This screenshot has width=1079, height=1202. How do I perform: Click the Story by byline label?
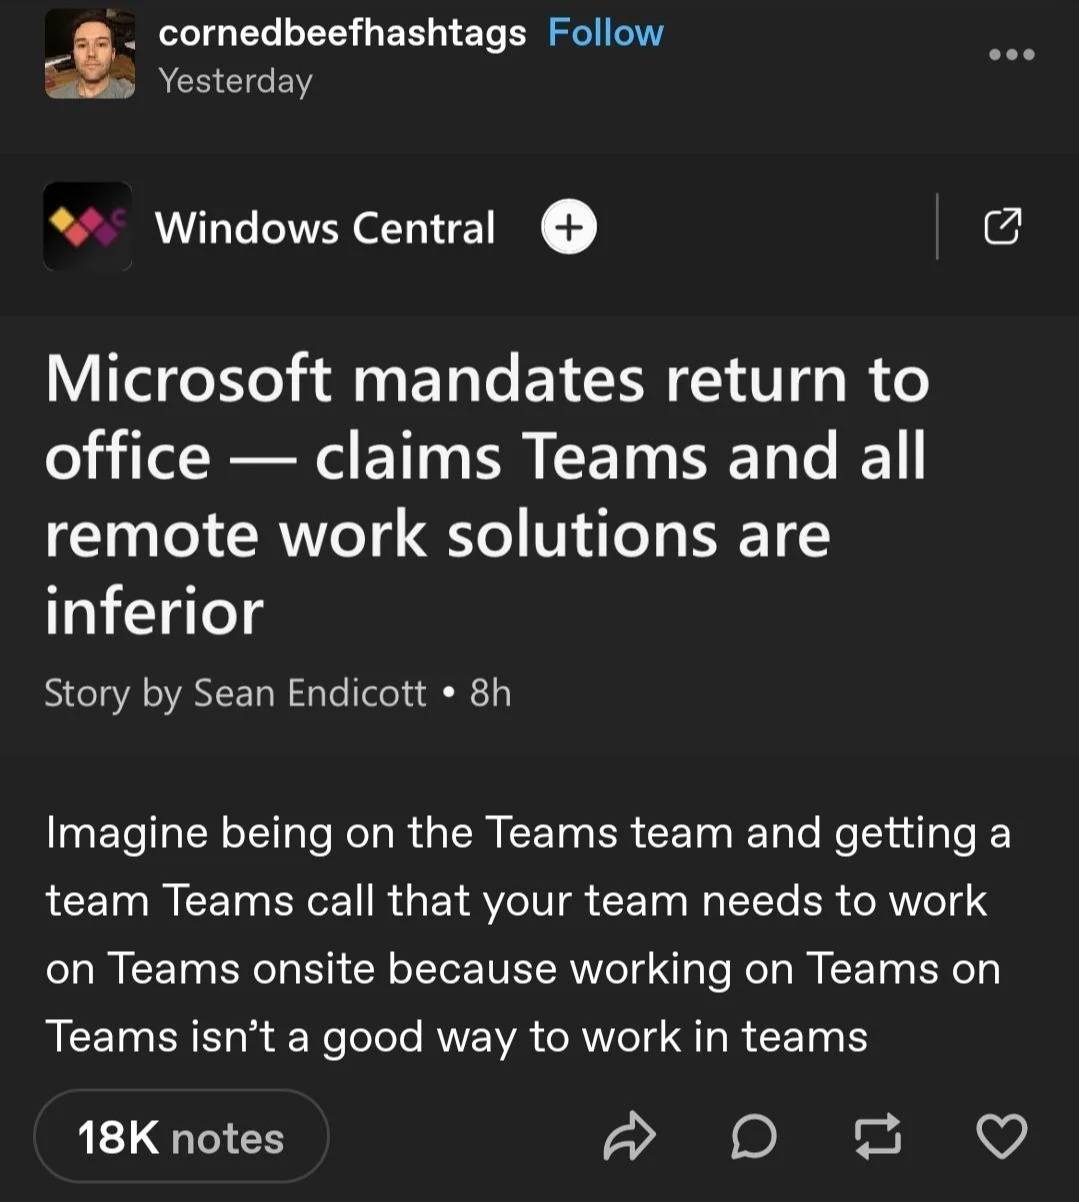point(113,694)
